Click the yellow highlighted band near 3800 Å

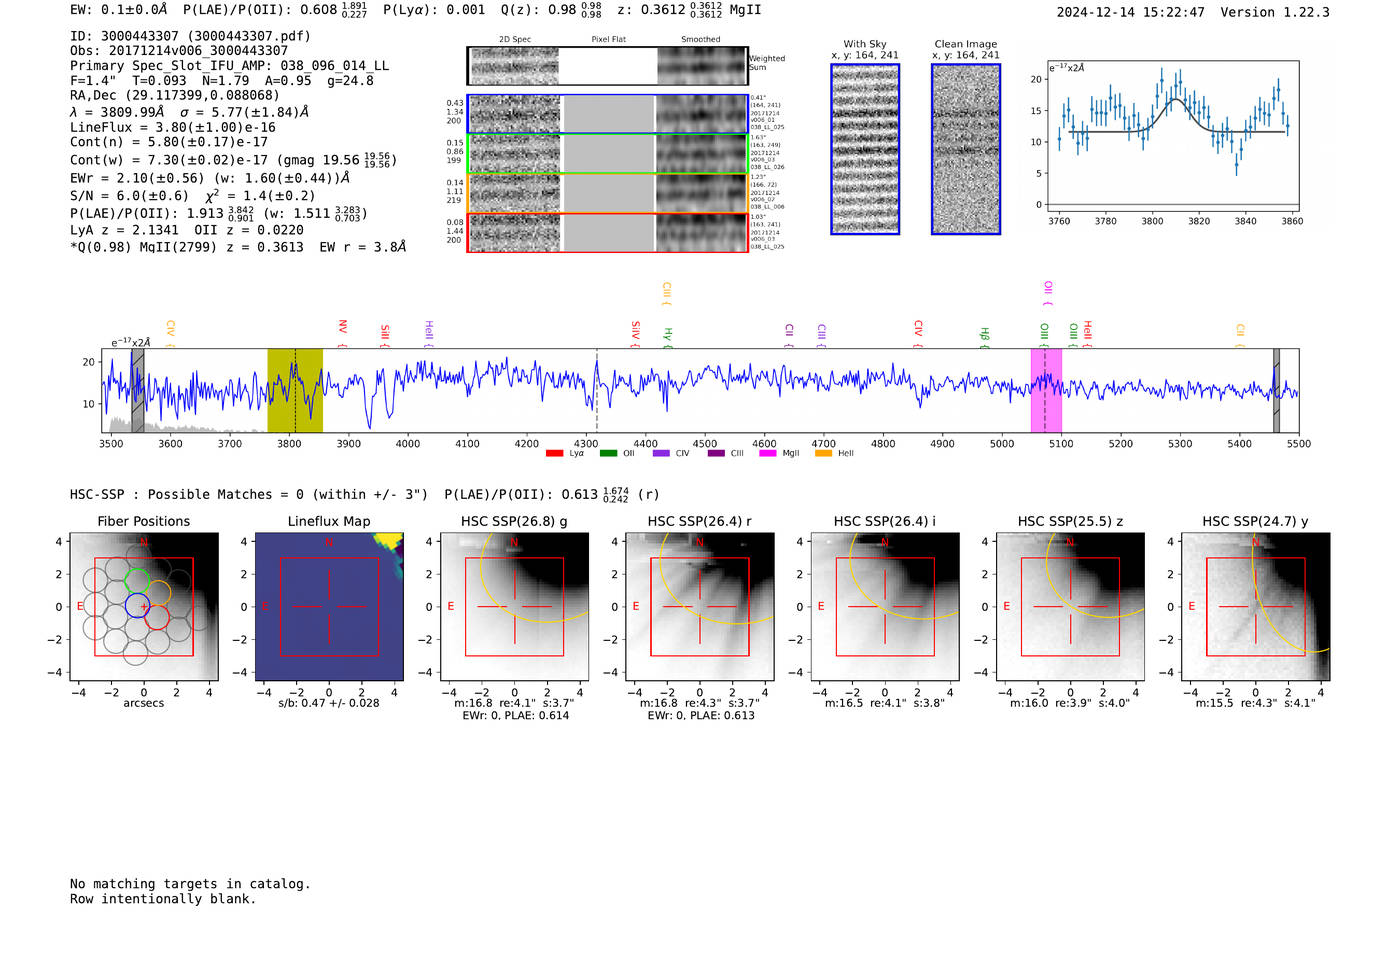(295, 391)
